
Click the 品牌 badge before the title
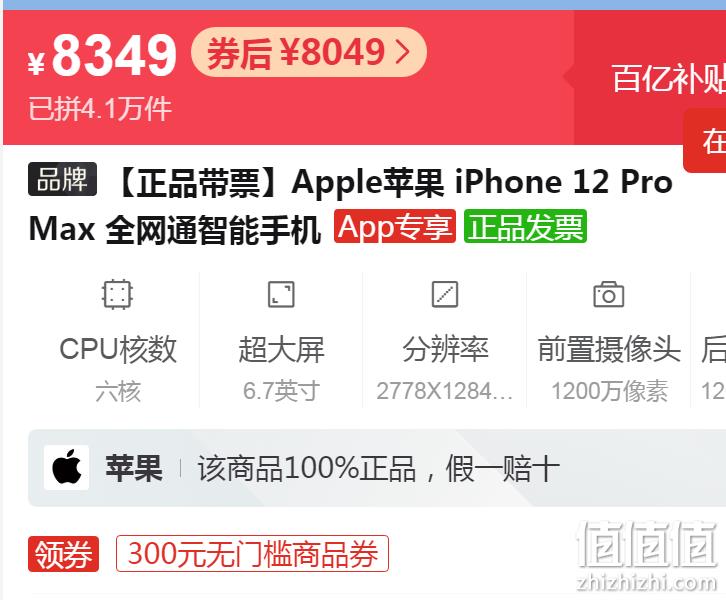pyautogui.click(x=63, y=179)
